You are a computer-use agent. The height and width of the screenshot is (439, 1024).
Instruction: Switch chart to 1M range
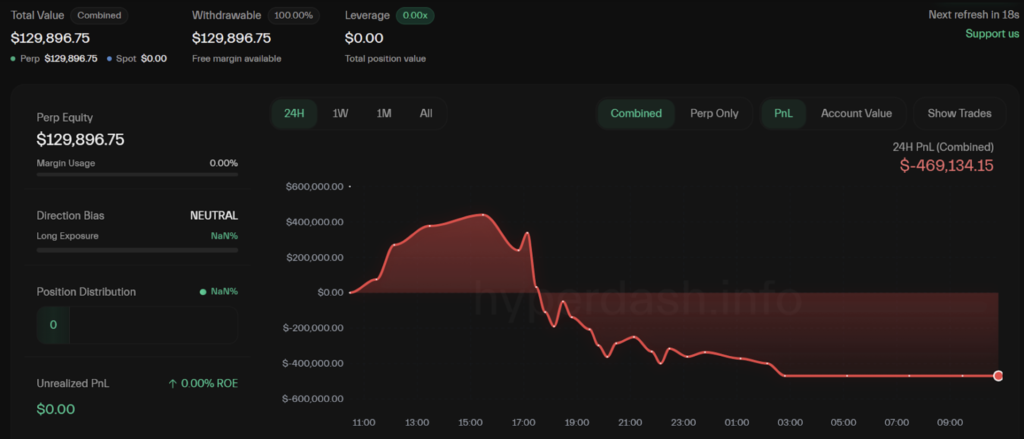(384, 113)
